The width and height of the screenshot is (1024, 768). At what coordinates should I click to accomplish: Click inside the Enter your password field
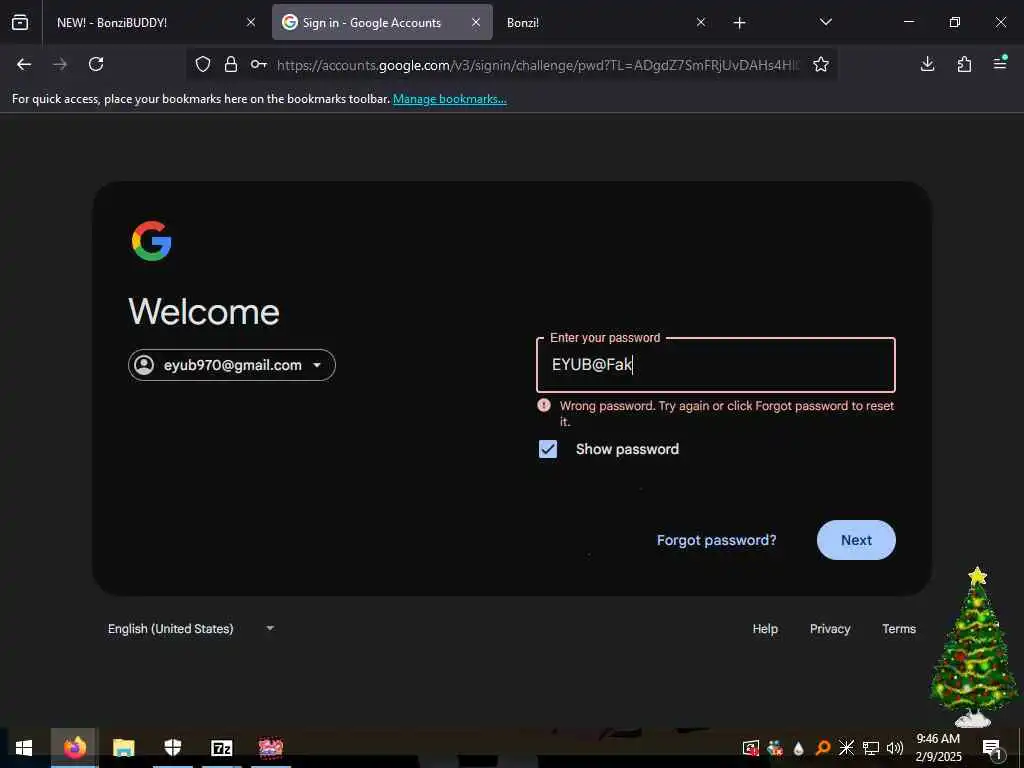pos(716,364)
